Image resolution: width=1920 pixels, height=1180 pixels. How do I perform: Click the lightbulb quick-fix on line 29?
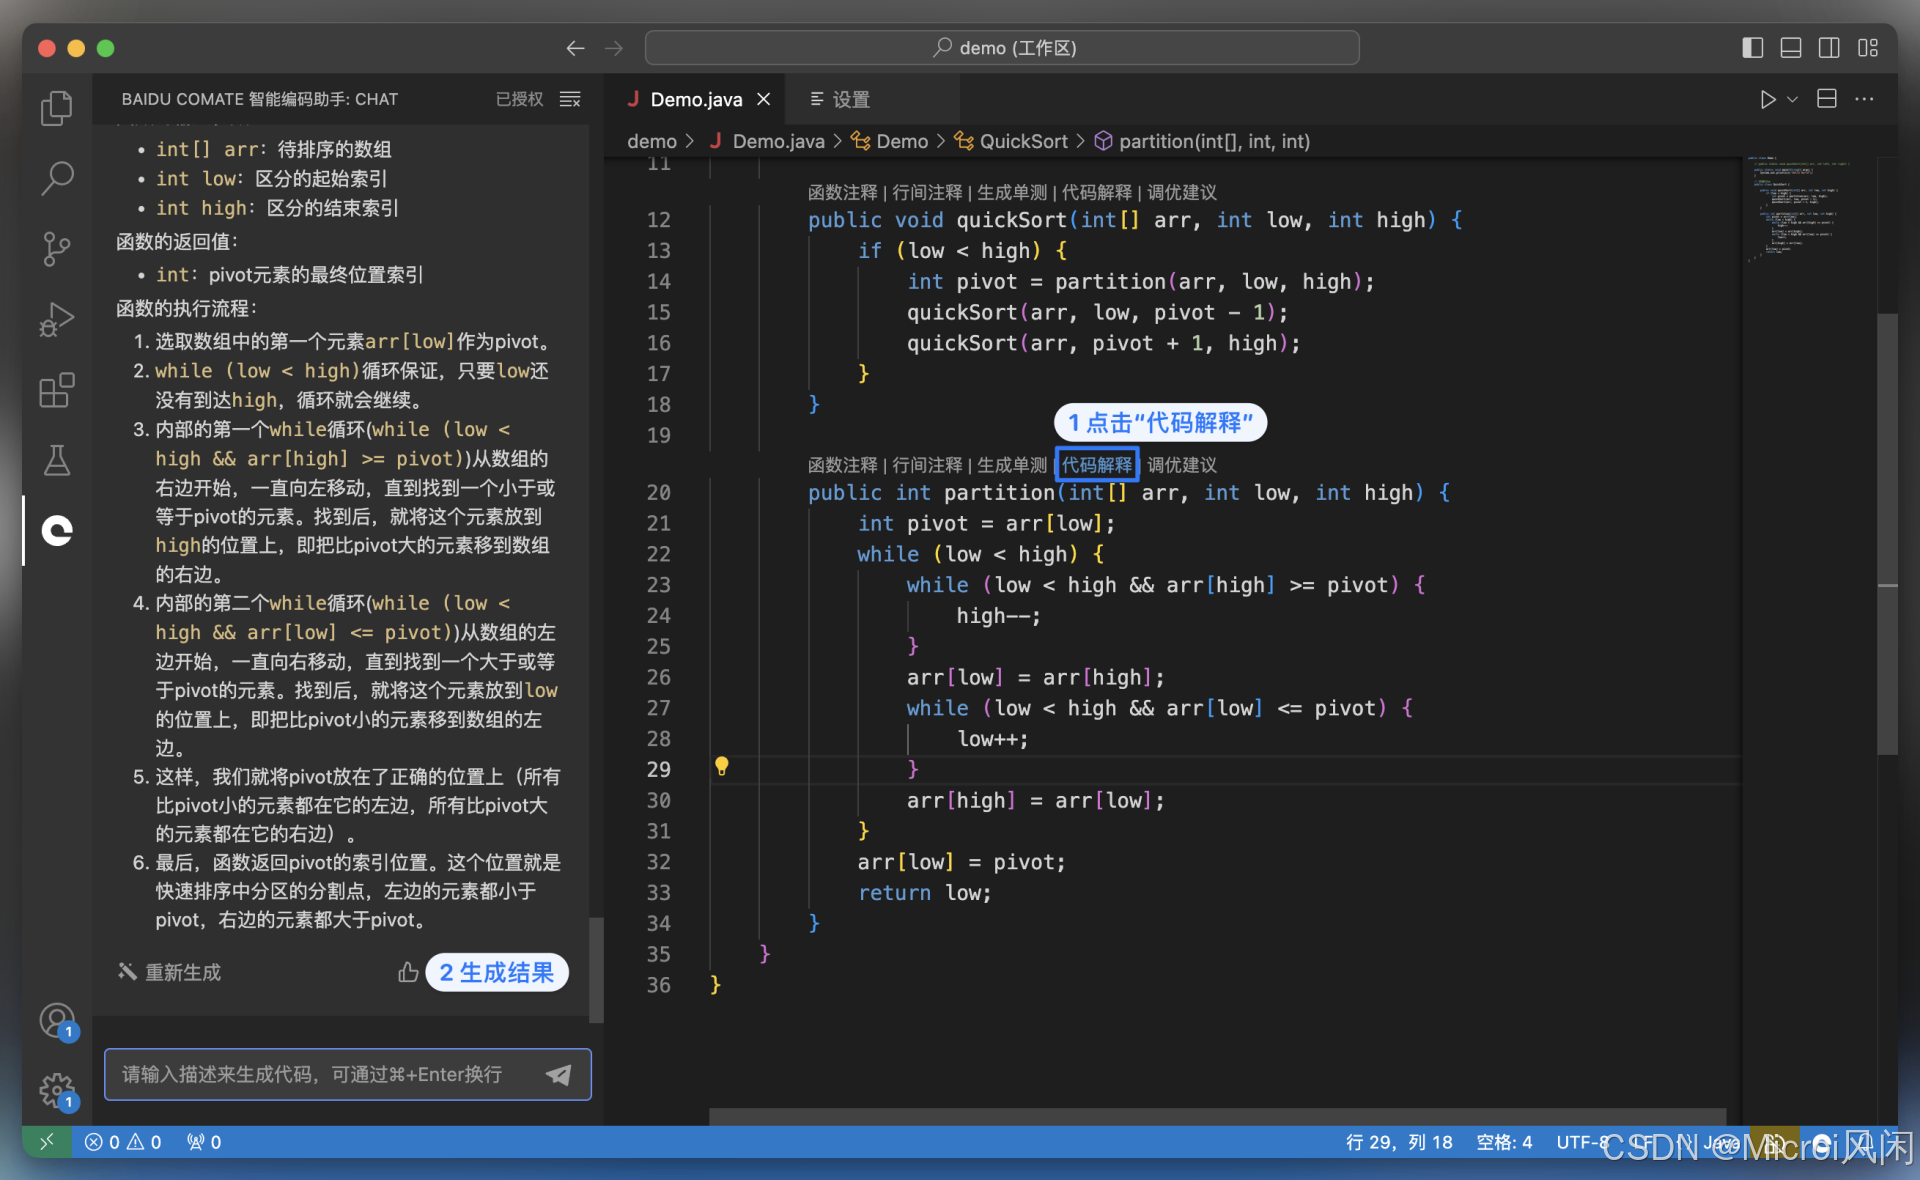click(x=721, y=767)
